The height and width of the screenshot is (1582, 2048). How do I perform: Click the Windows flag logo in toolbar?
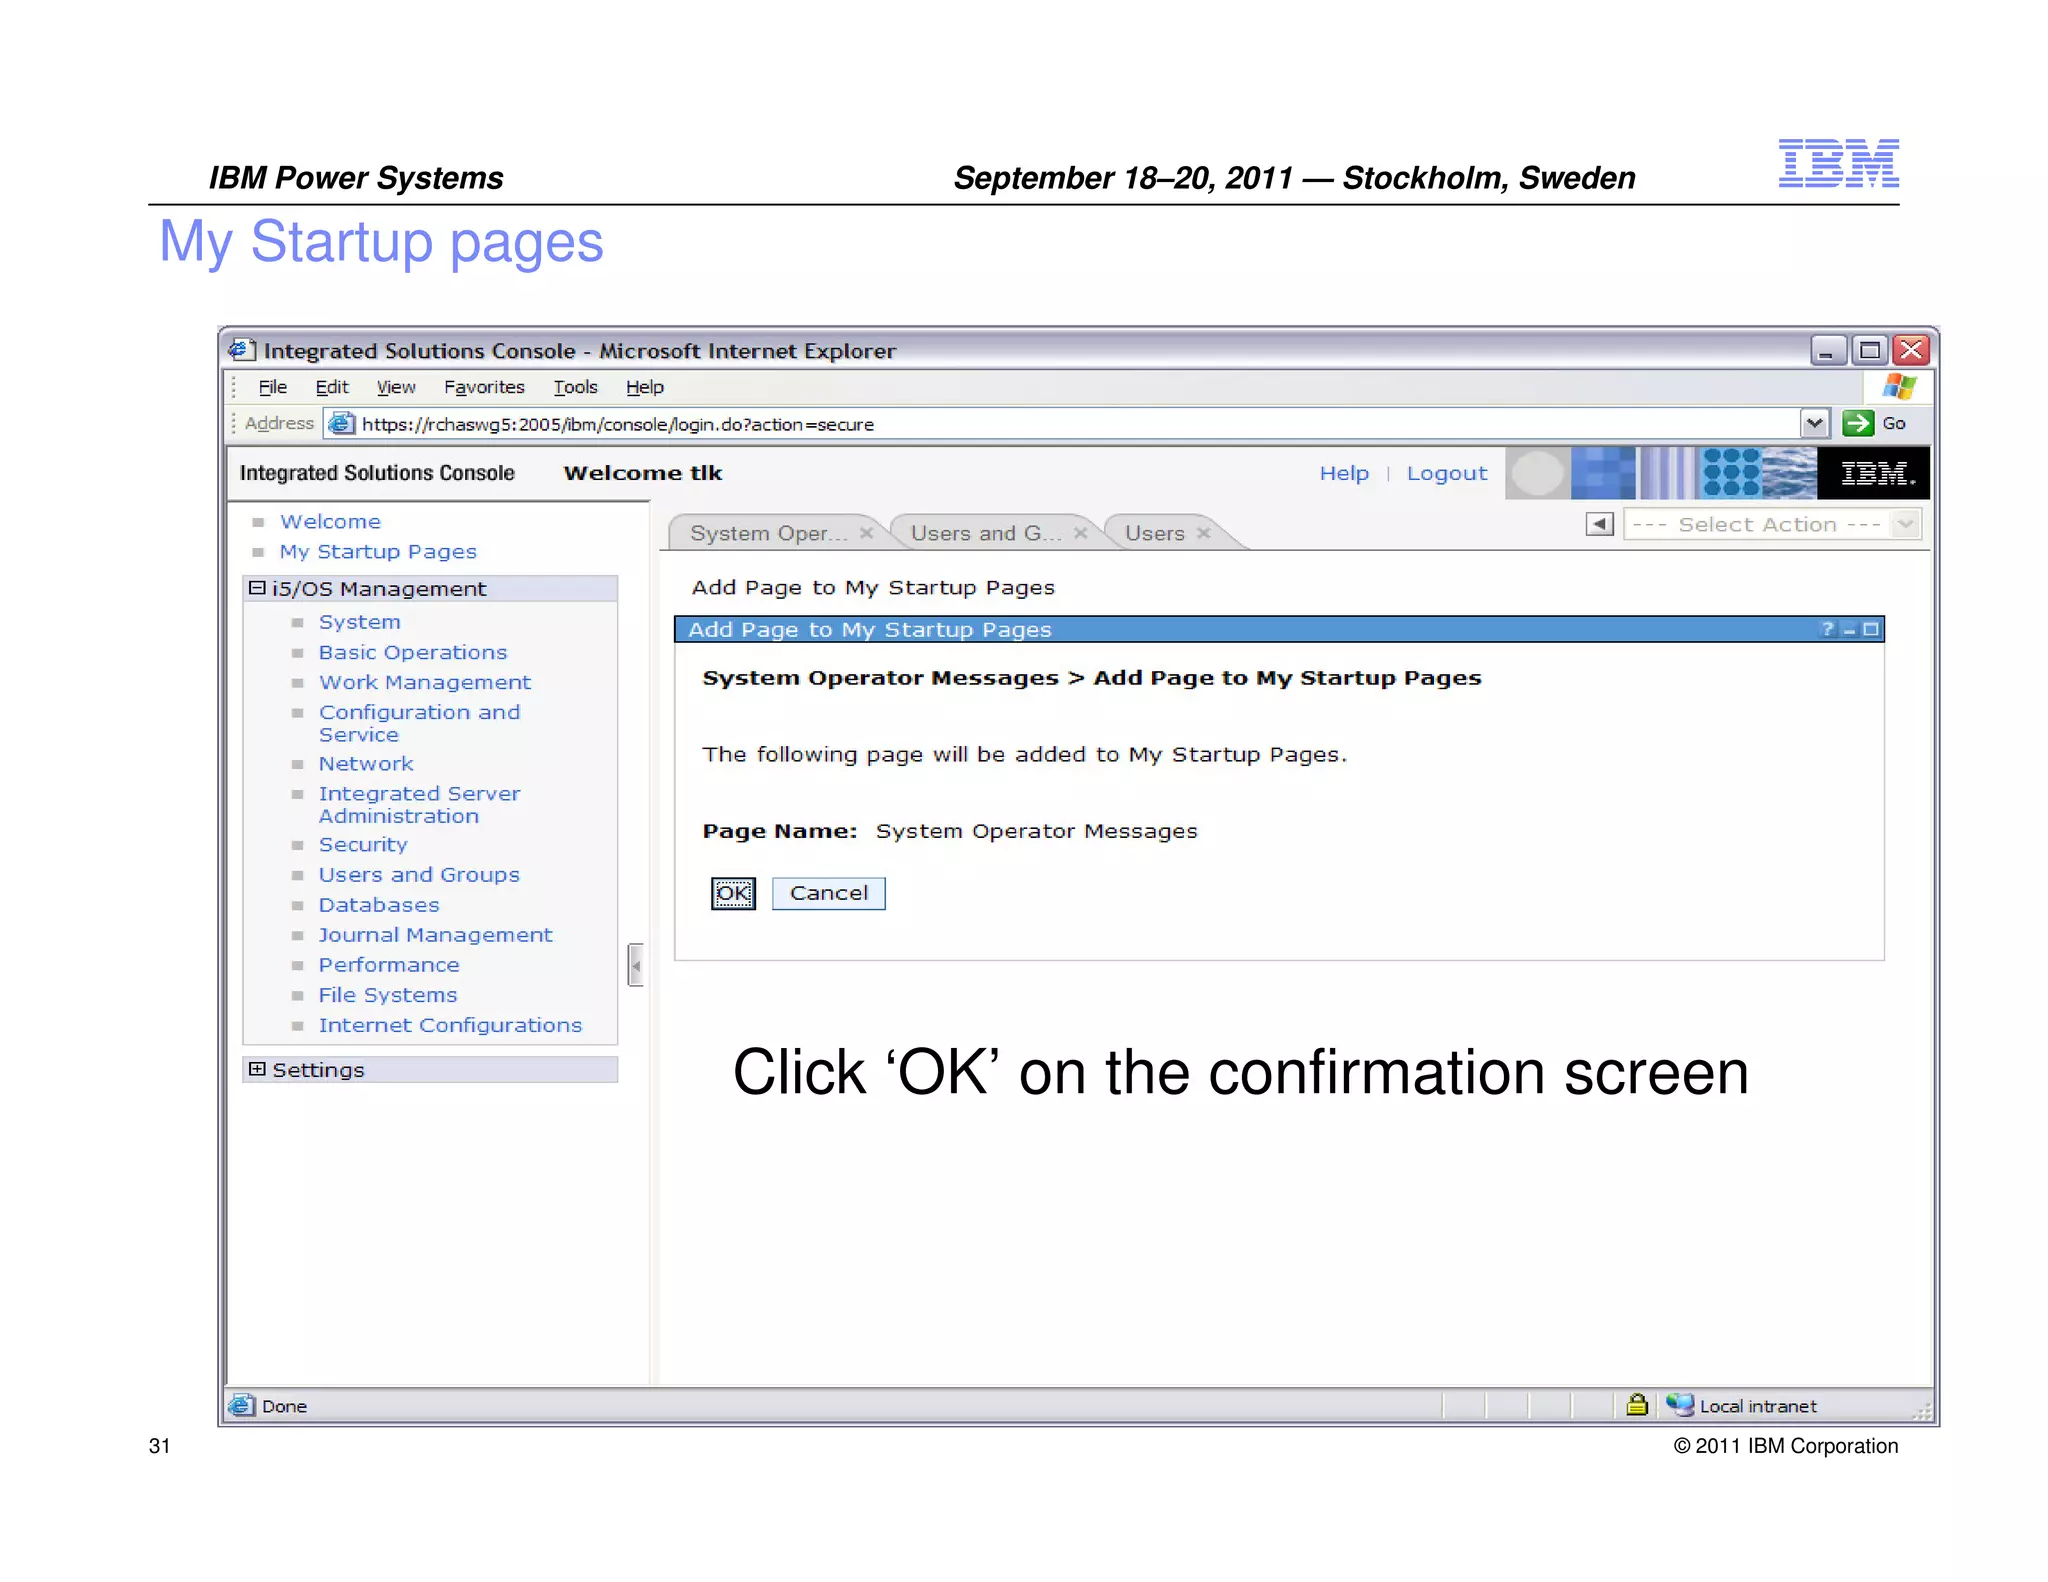pyautogui.click(x=1899, y=387)
